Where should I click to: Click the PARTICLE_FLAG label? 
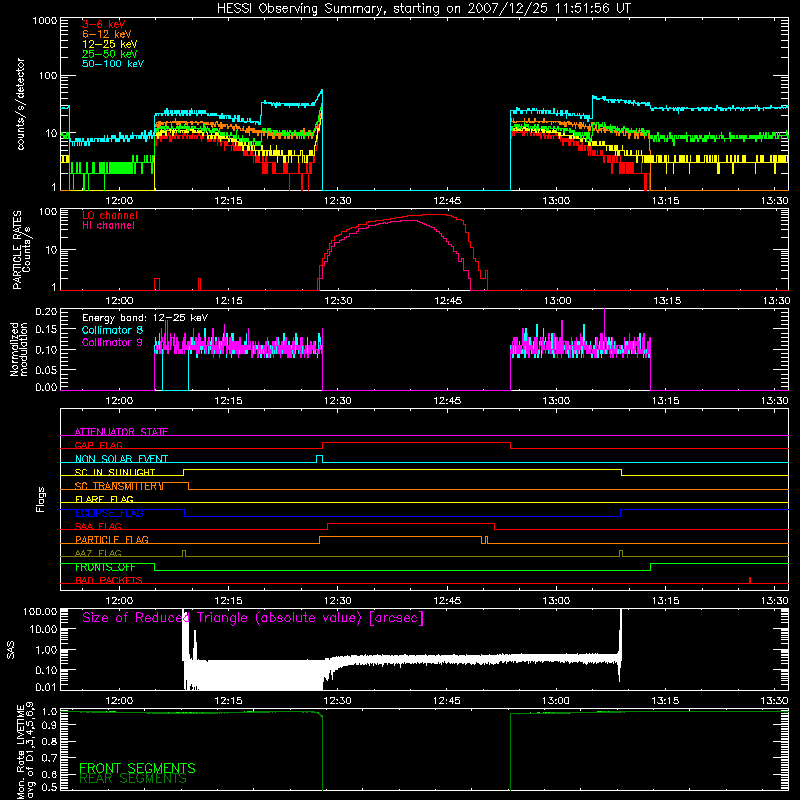pyautogui.click(x=112, y=539)
